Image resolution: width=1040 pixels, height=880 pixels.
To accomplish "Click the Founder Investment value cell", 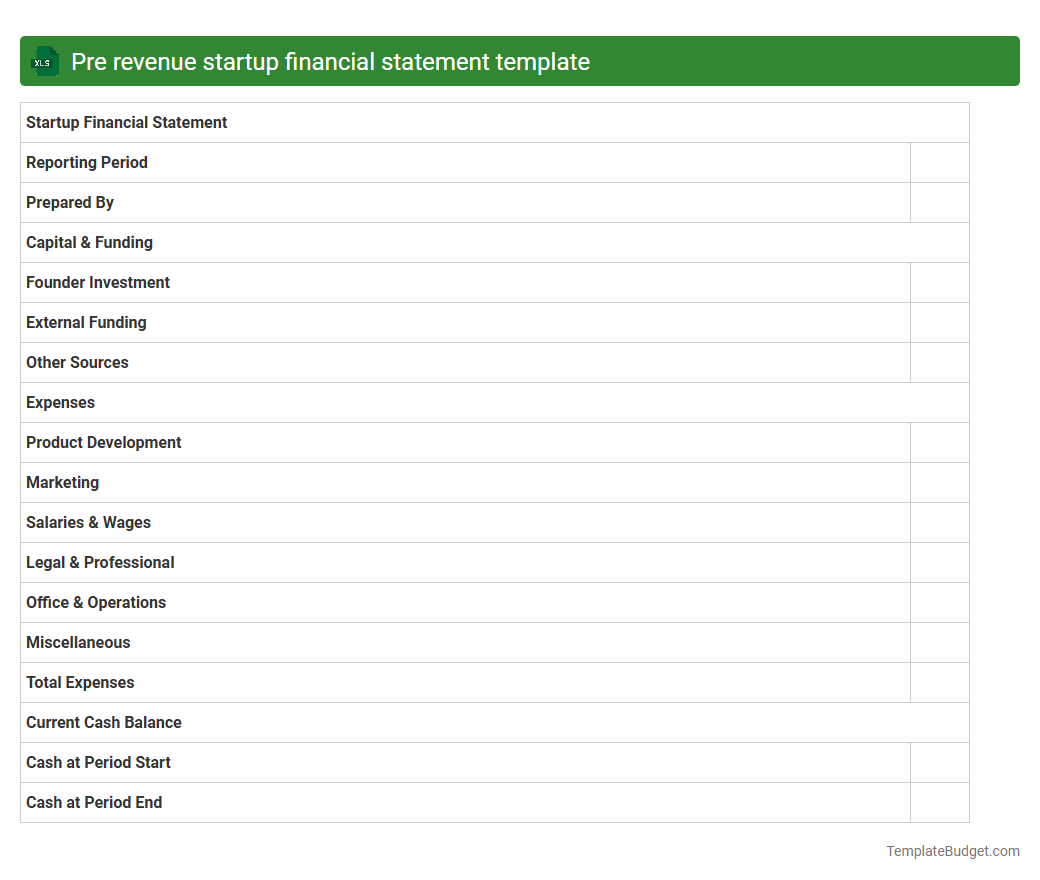I will (939, 282).
